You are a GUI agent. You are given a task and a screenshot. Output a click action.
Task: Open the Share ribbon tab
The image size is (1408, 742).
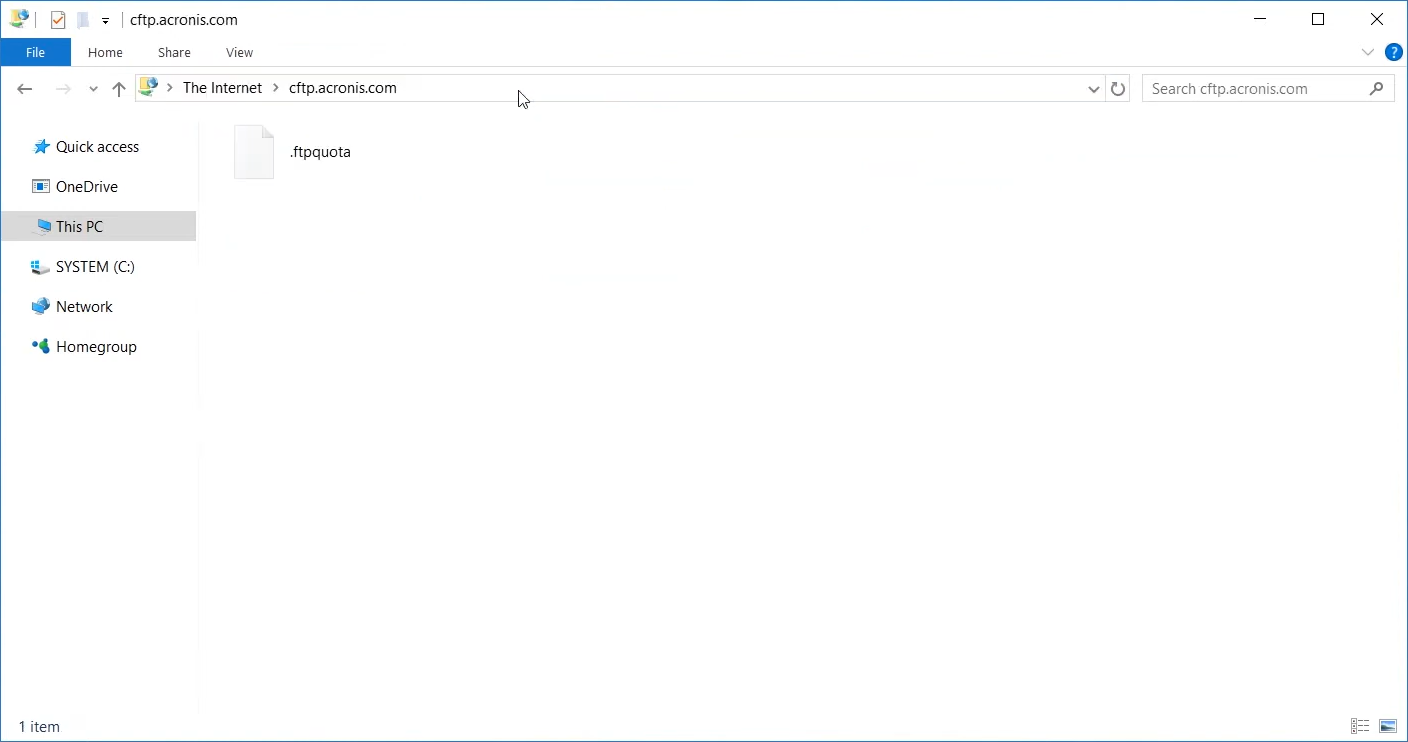(x=174, y=52)
